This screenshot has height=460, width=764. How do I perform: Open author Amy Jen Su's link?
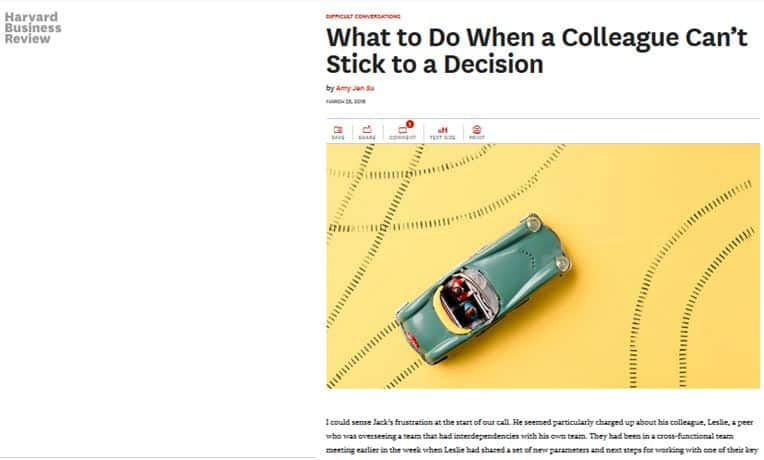(355, 88)
